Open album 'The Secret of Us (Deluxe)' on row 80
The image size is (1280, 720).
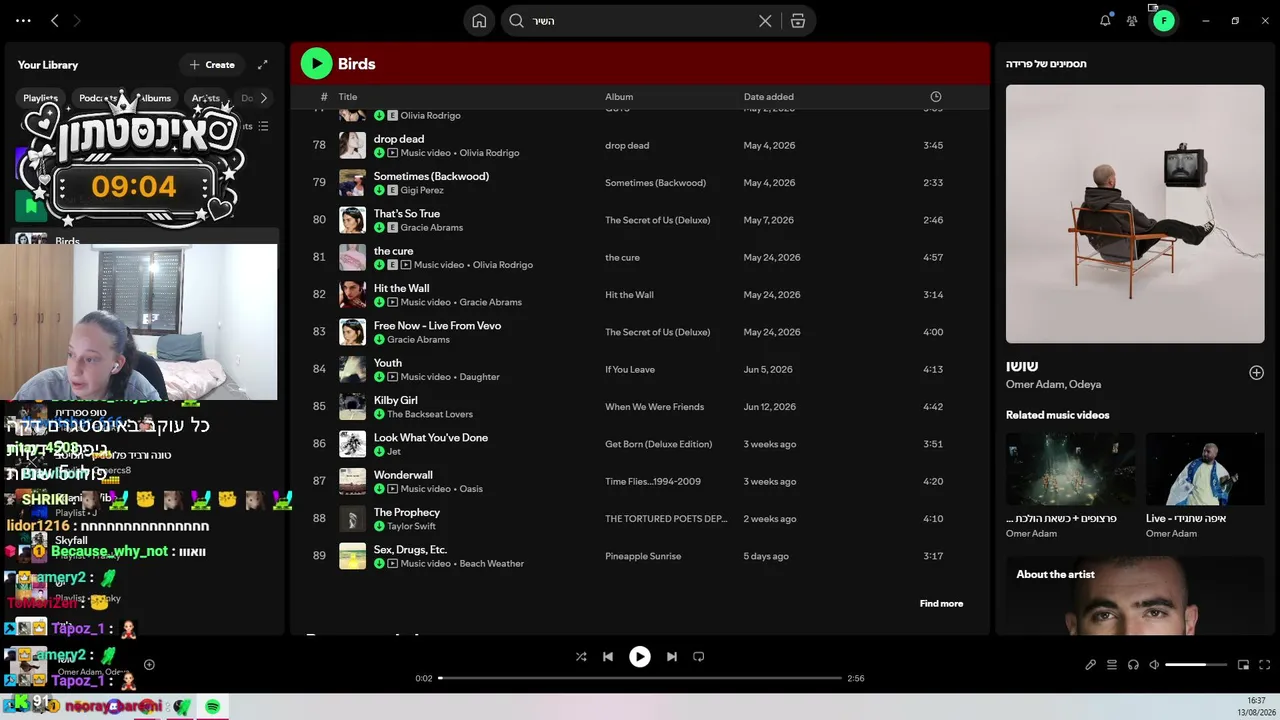pyautogui.click(x=657, y=220)
